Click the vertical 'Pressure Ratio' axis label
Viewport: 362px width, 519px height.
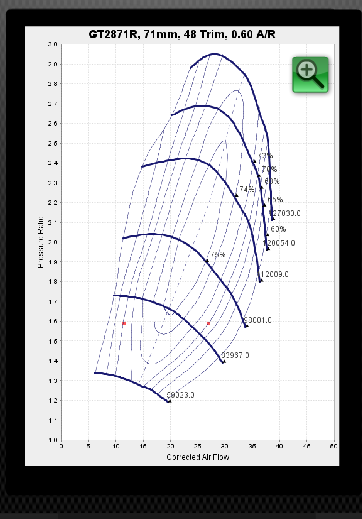pos(40,242)
